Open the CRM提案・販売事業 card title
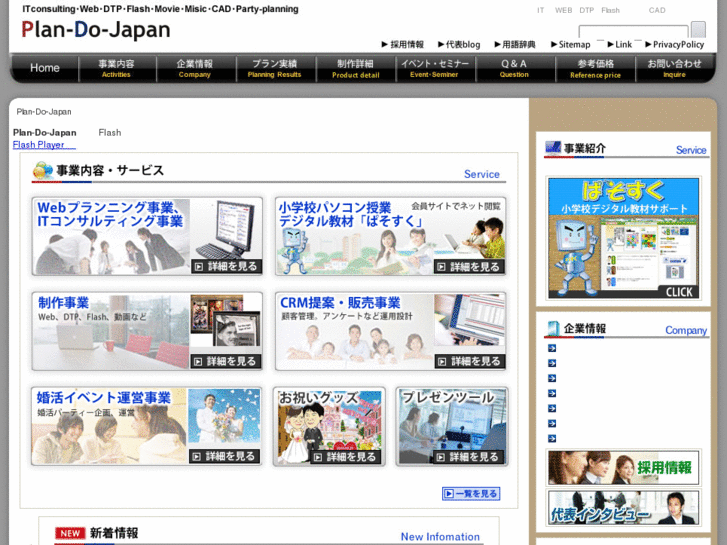Screen dimensions: 727x545 pyautogui.click(x=340, y=303)
